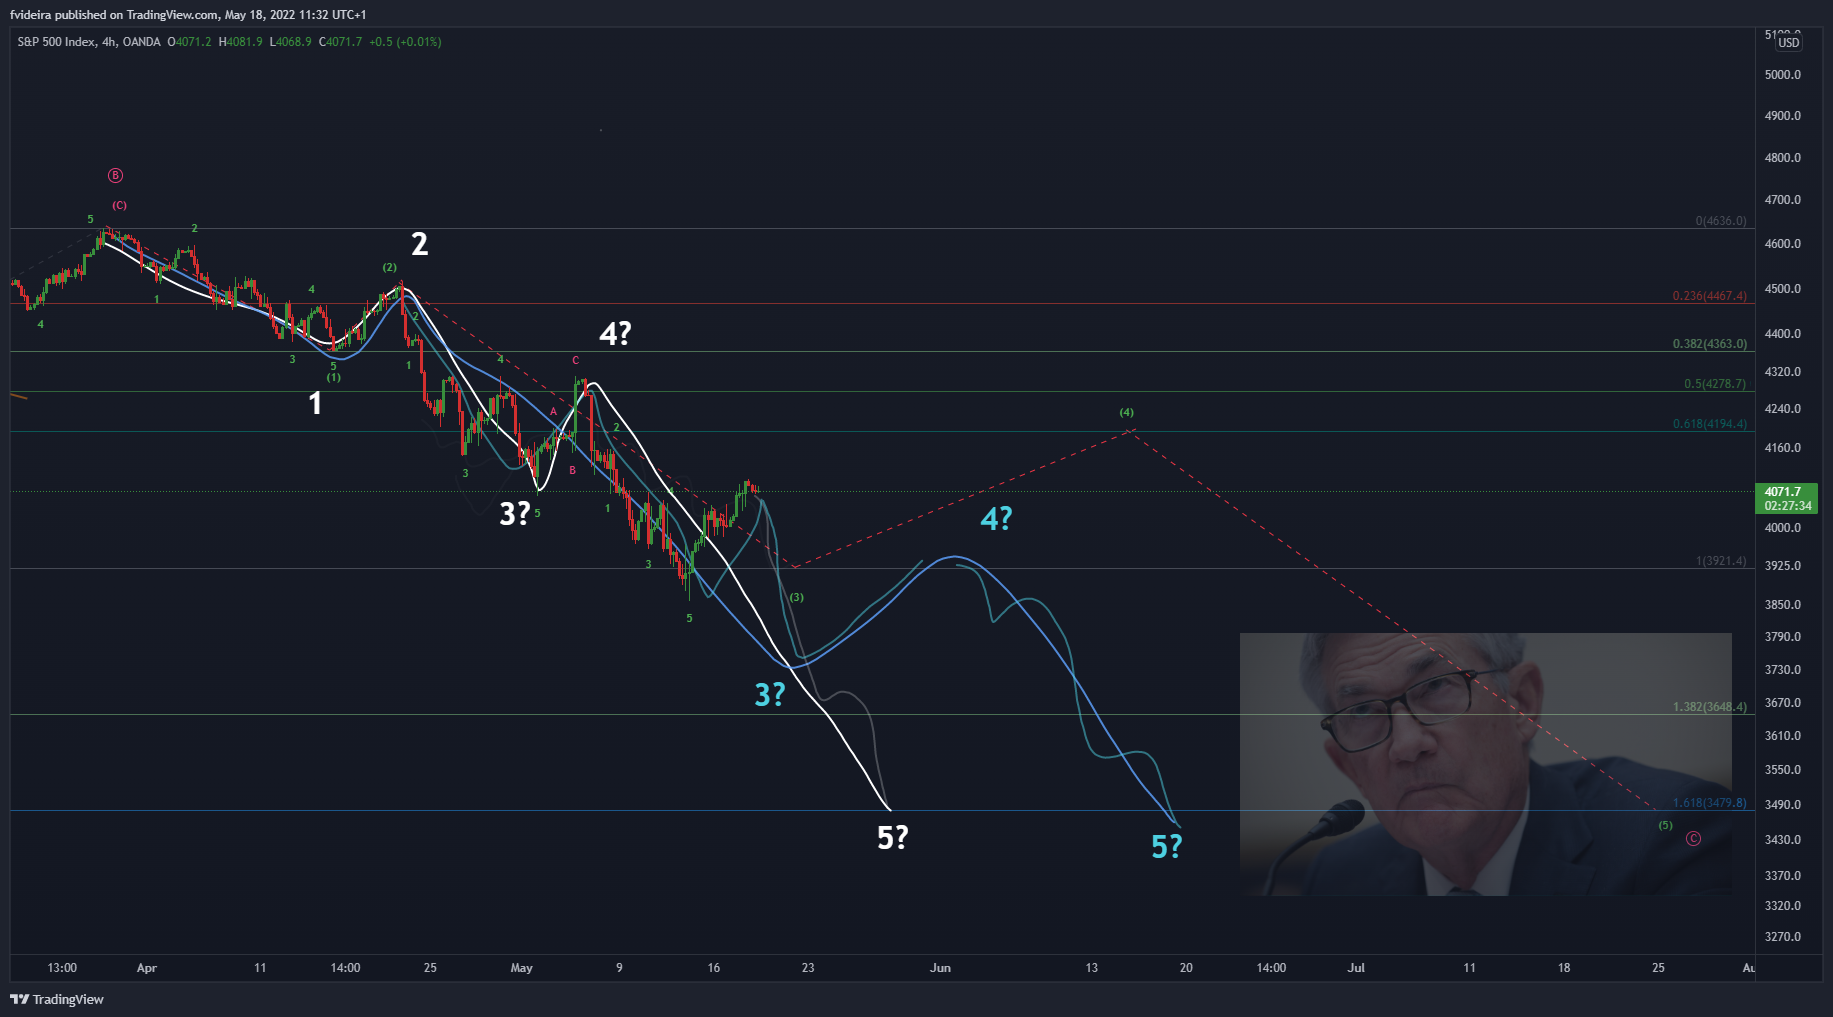Select the 0.5(4278.7) Fibonacci label
Image resolution: width=1833 pixels, height=1017 pixels.
[x=1715, y=384]
